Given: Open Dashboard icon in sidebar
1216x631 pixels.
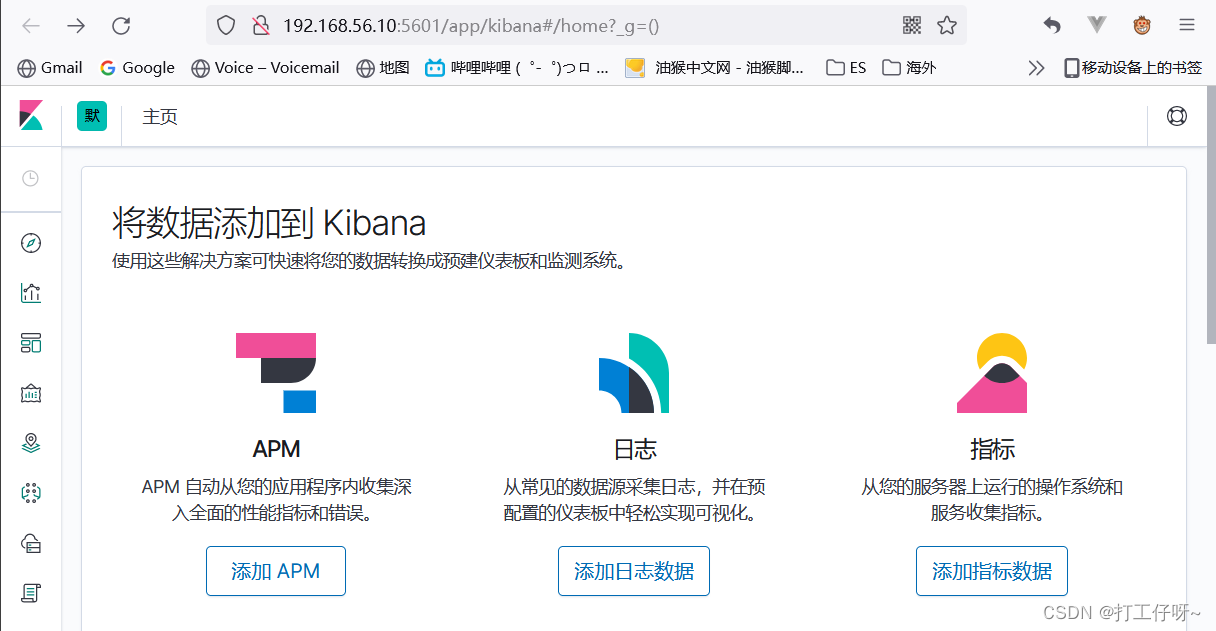Looking at the screenshot, I should [31, 343].
